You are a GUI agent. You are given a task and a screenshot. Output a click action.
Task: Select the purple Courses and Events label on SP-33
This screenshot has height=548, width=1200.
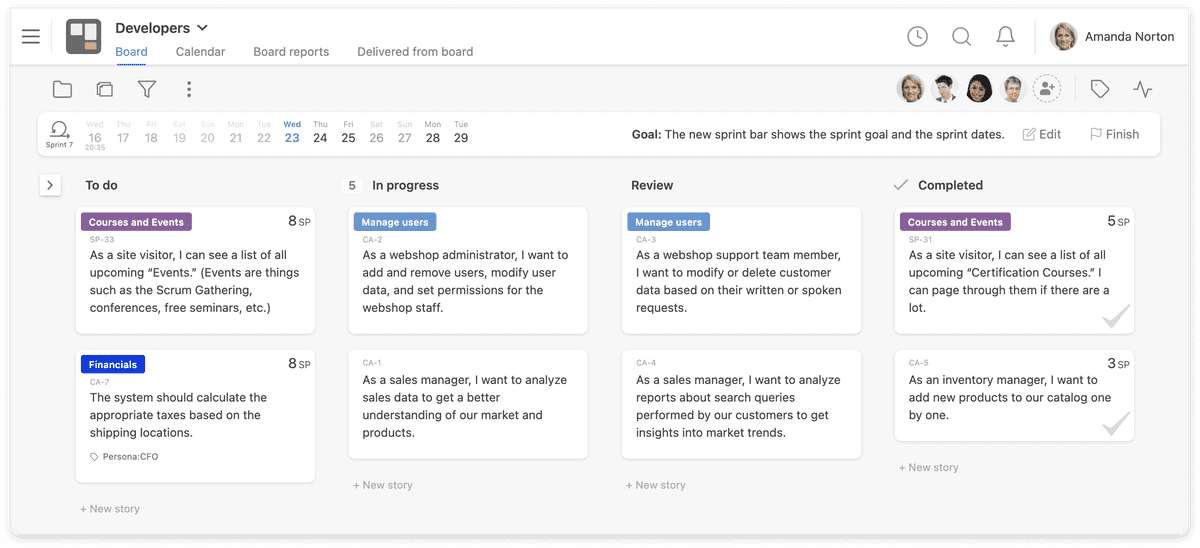pyautogui.click(x=136, y=222)
